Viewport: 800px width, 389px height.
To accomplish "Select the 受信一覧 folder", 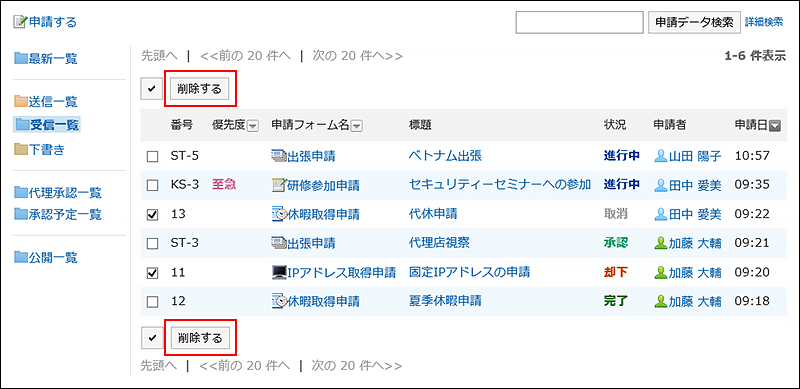I will pos(54,124).
